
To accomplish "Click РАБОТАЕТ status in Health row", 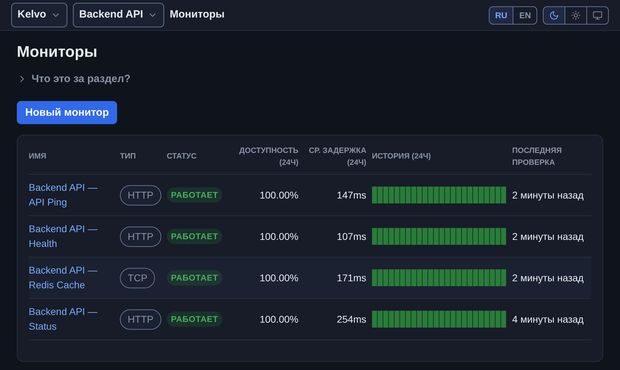I will pyautogui.click(x=194, y=236).
